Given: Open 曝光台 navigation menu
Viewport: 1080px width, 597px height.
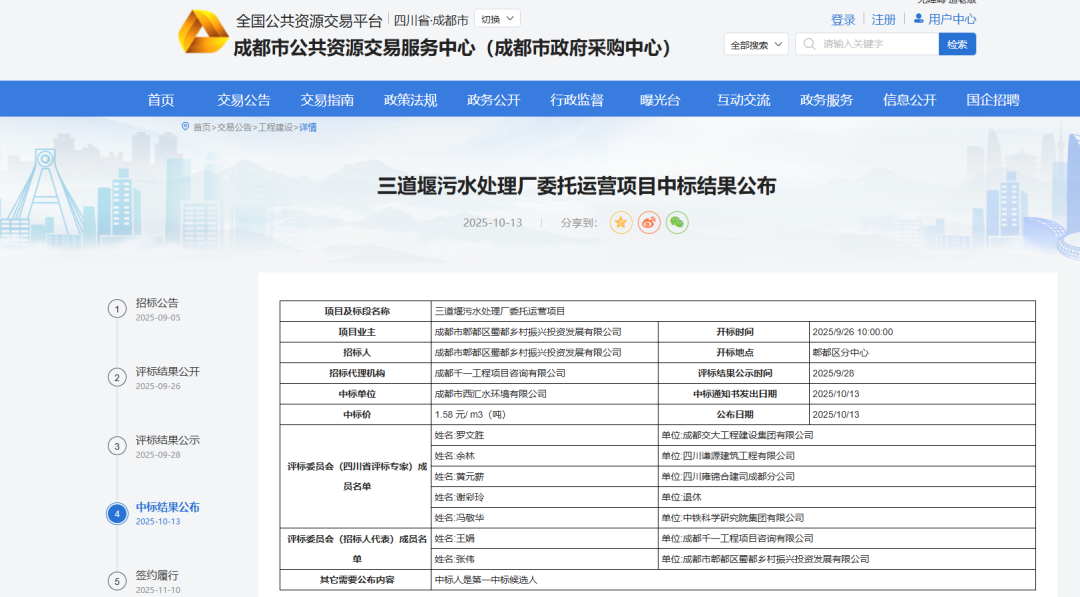Looking at the screenshot, I should (x=661, y=100).
